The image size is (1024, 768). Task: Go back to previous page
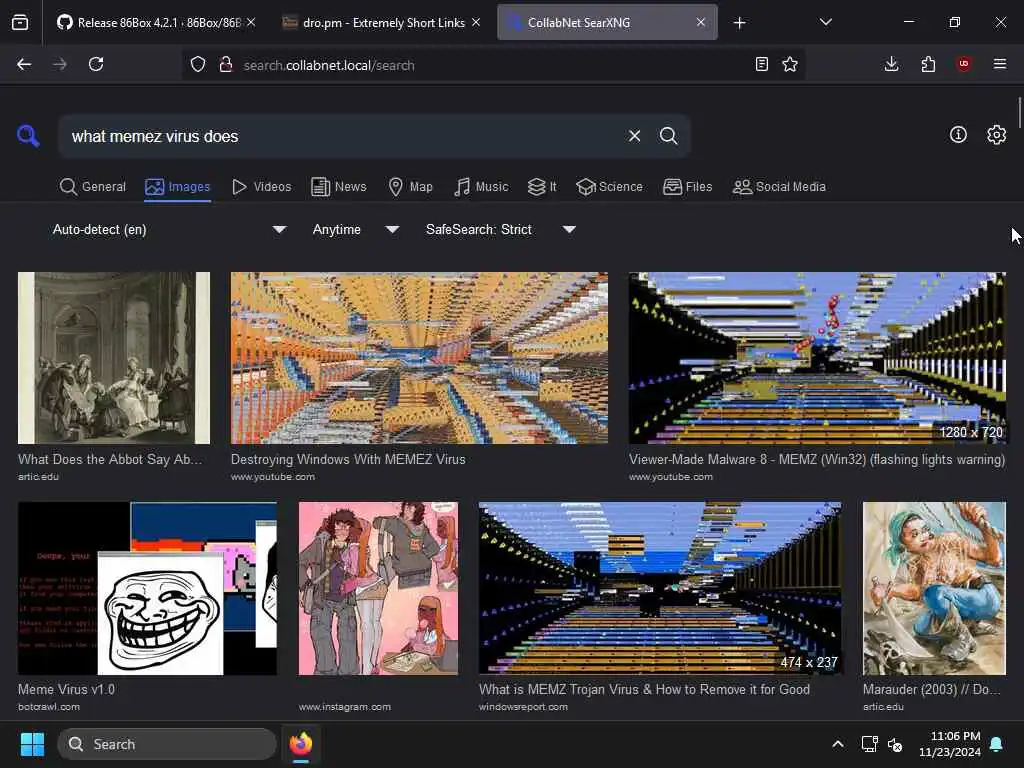tap(24, 64)
